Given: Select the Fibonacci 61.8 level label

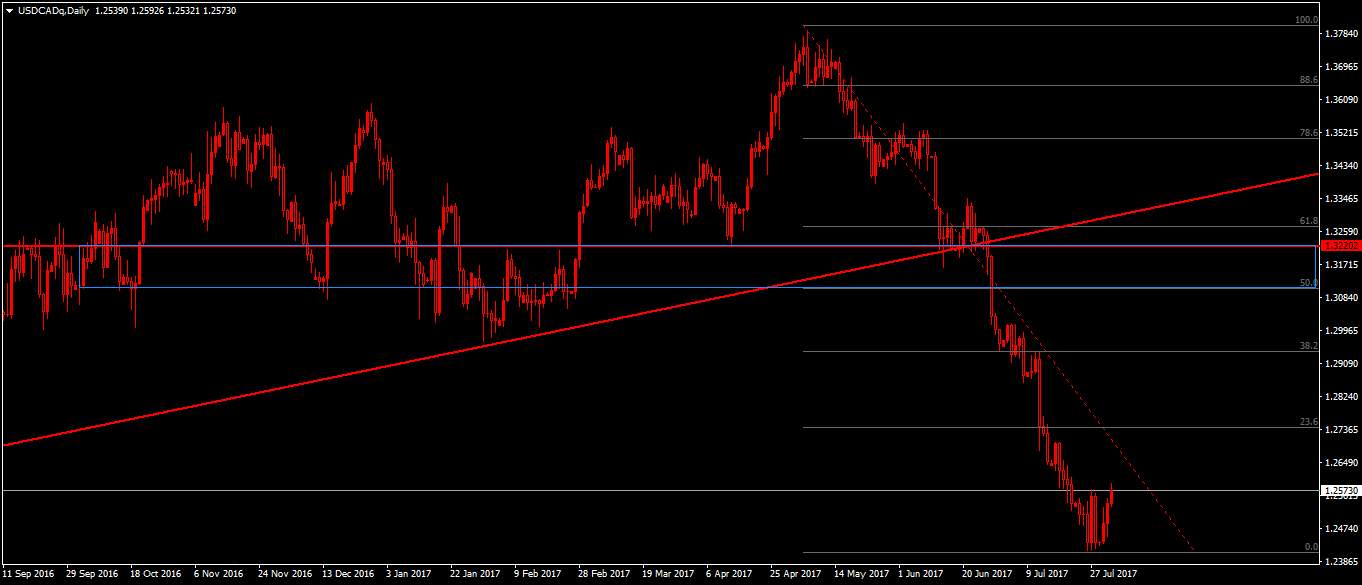Looking at the screenshot, I should pos(1308,221).
